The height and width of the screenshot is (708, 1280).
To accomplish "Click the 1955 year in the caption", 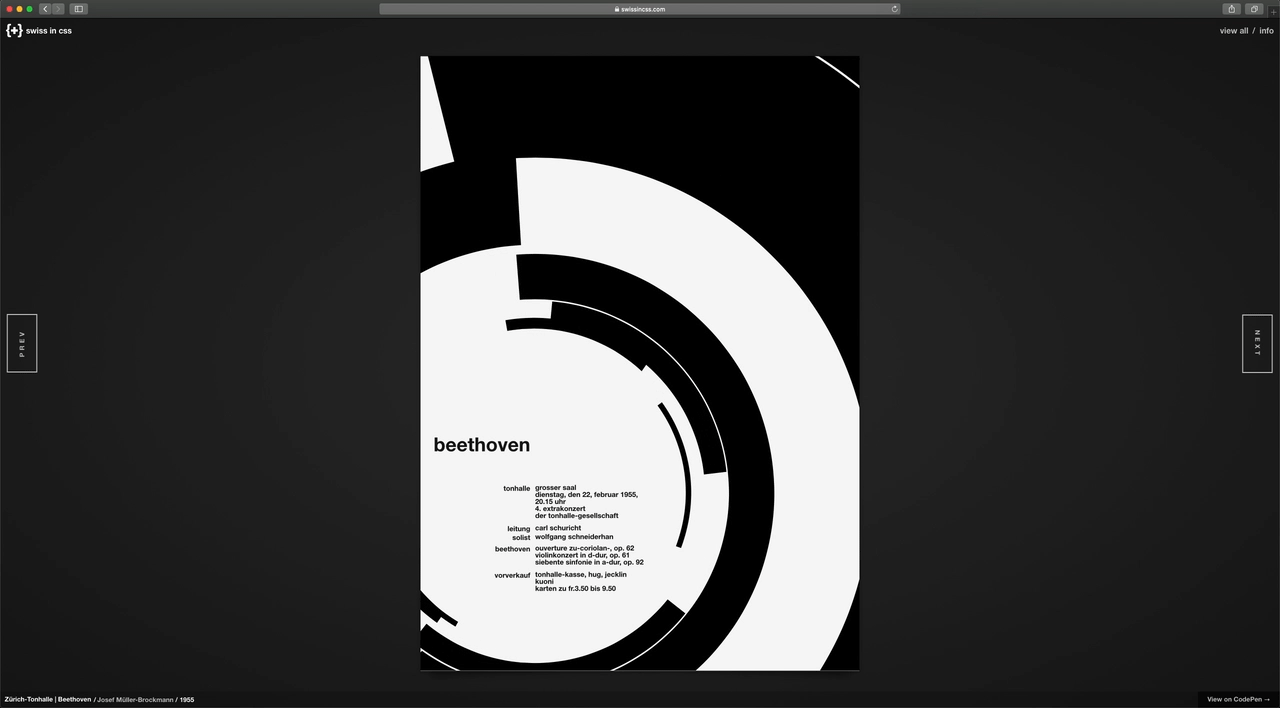I will pos(187,700).
